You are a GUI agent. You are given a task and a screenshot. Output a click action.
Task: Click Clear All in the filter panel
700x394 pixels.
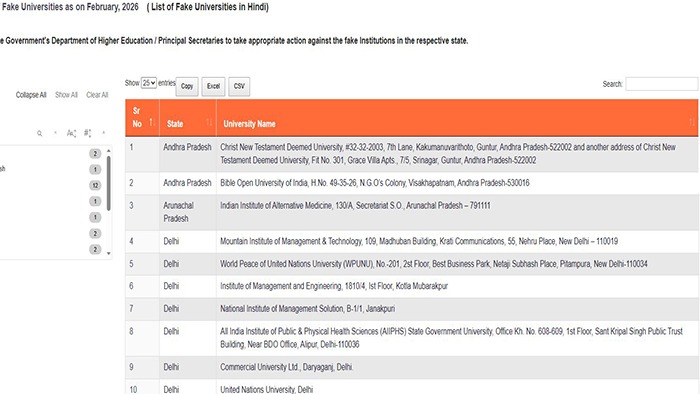(x=97, y=95)
